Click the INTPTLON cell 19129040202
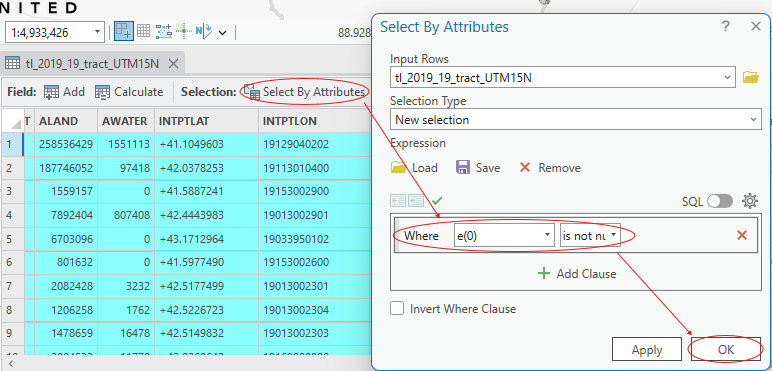 click(314, 145)
